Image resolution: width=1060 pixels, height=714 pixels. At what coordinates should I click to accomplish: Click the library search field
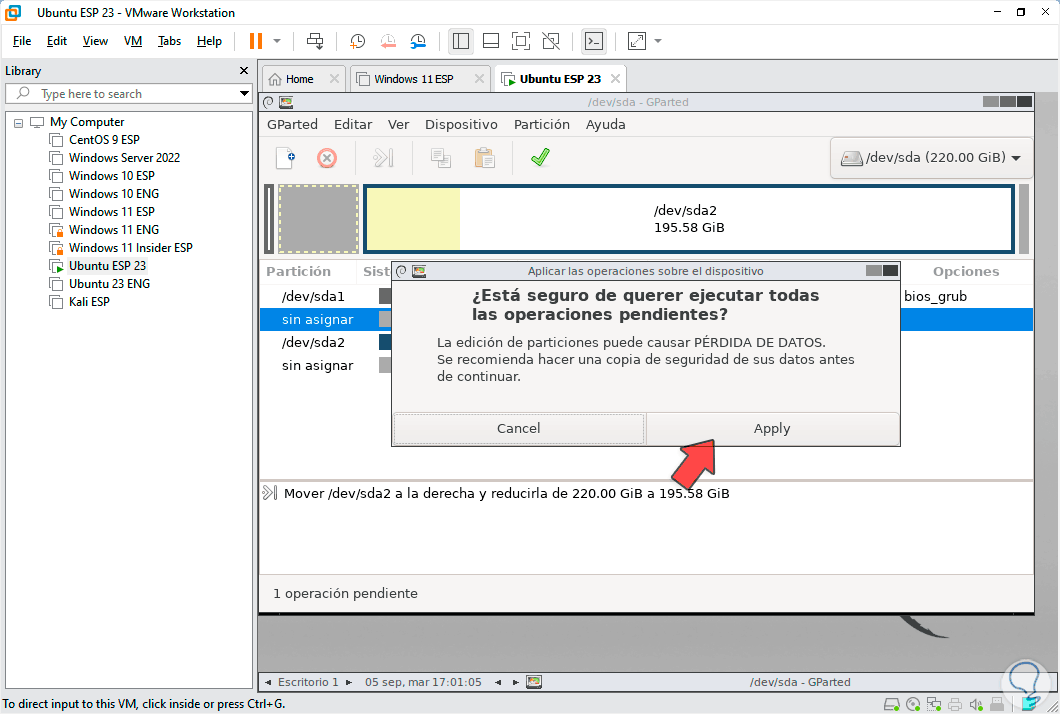[x=128, y=93]
